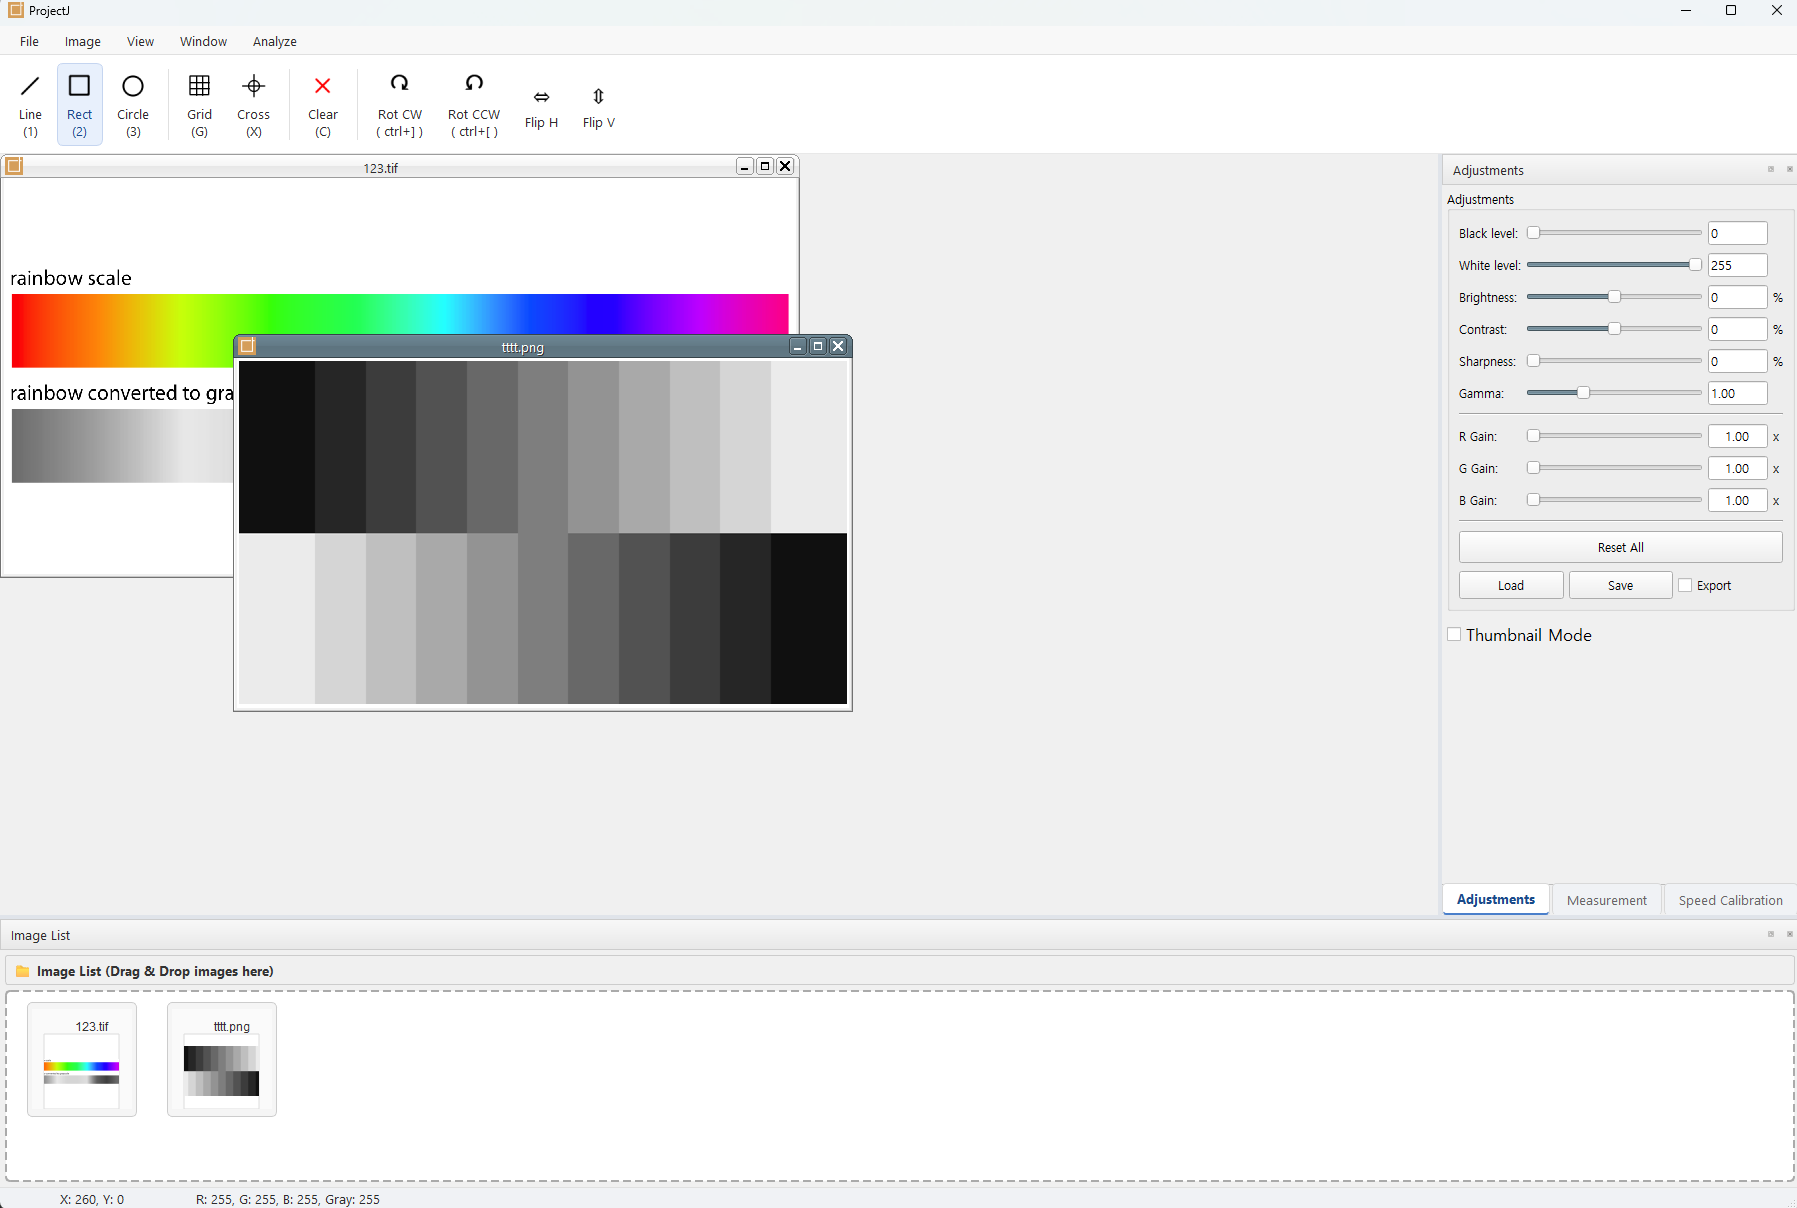Click the Sharpness slider handle
1797x1208 pixels.
click(1533, 361)
